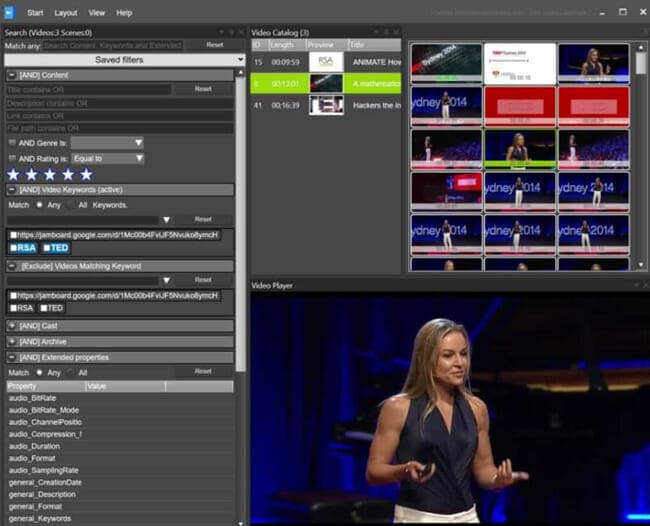Set rating to five stars
Image resolution: width=650 pixels, height=526 pixels.
86,175
